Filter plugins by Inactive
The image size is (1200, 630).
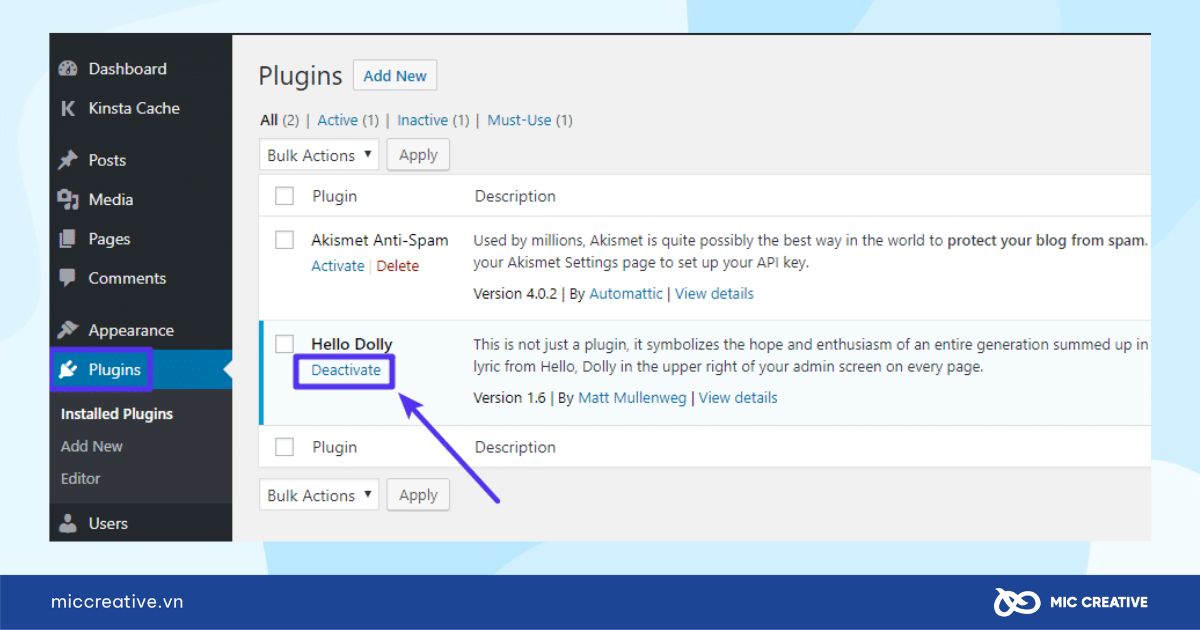pos(422,120)
